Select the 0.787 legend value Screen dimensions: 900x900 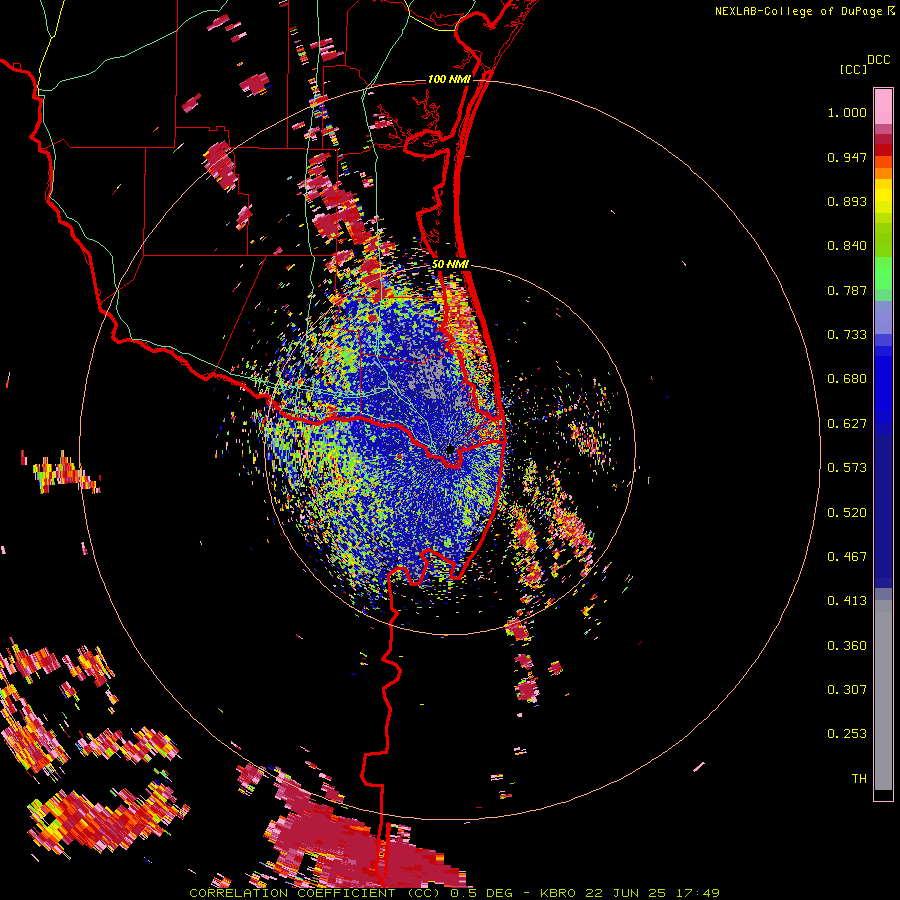tap(847, 290)
